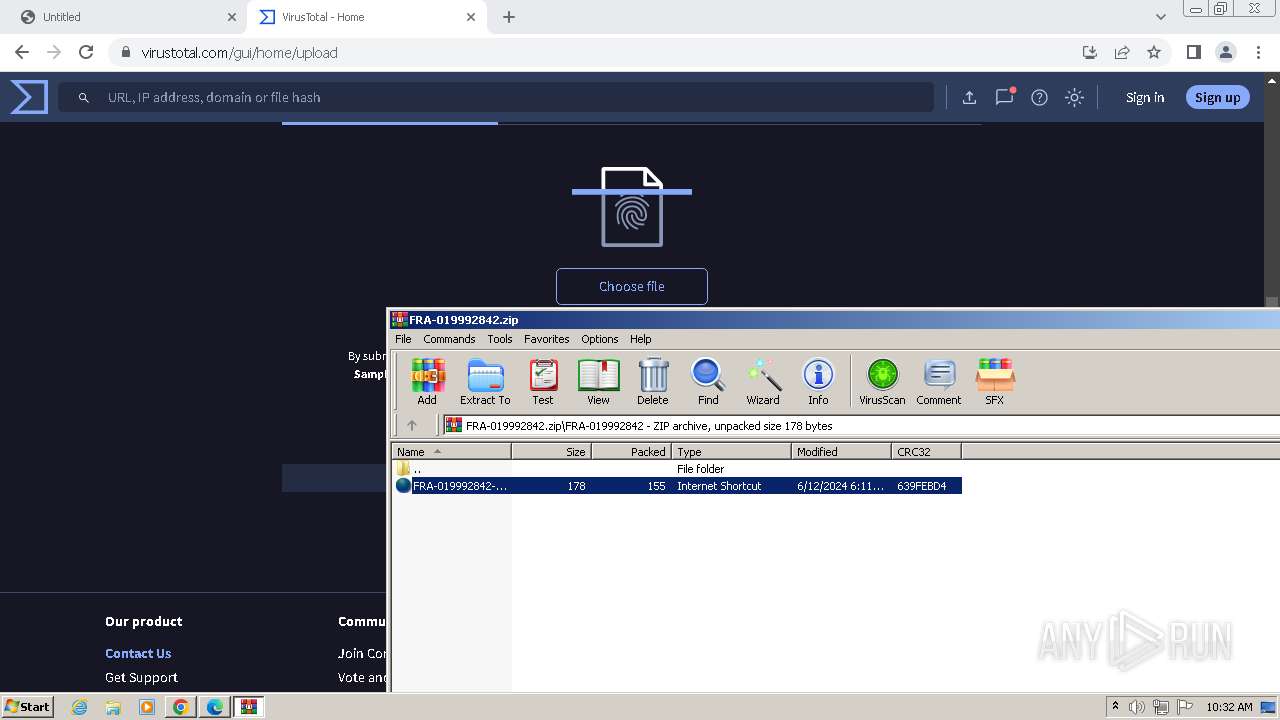Open Extract To in WinRAR
The width and height of the screenshot is (1280, 720).
[485, 382]
